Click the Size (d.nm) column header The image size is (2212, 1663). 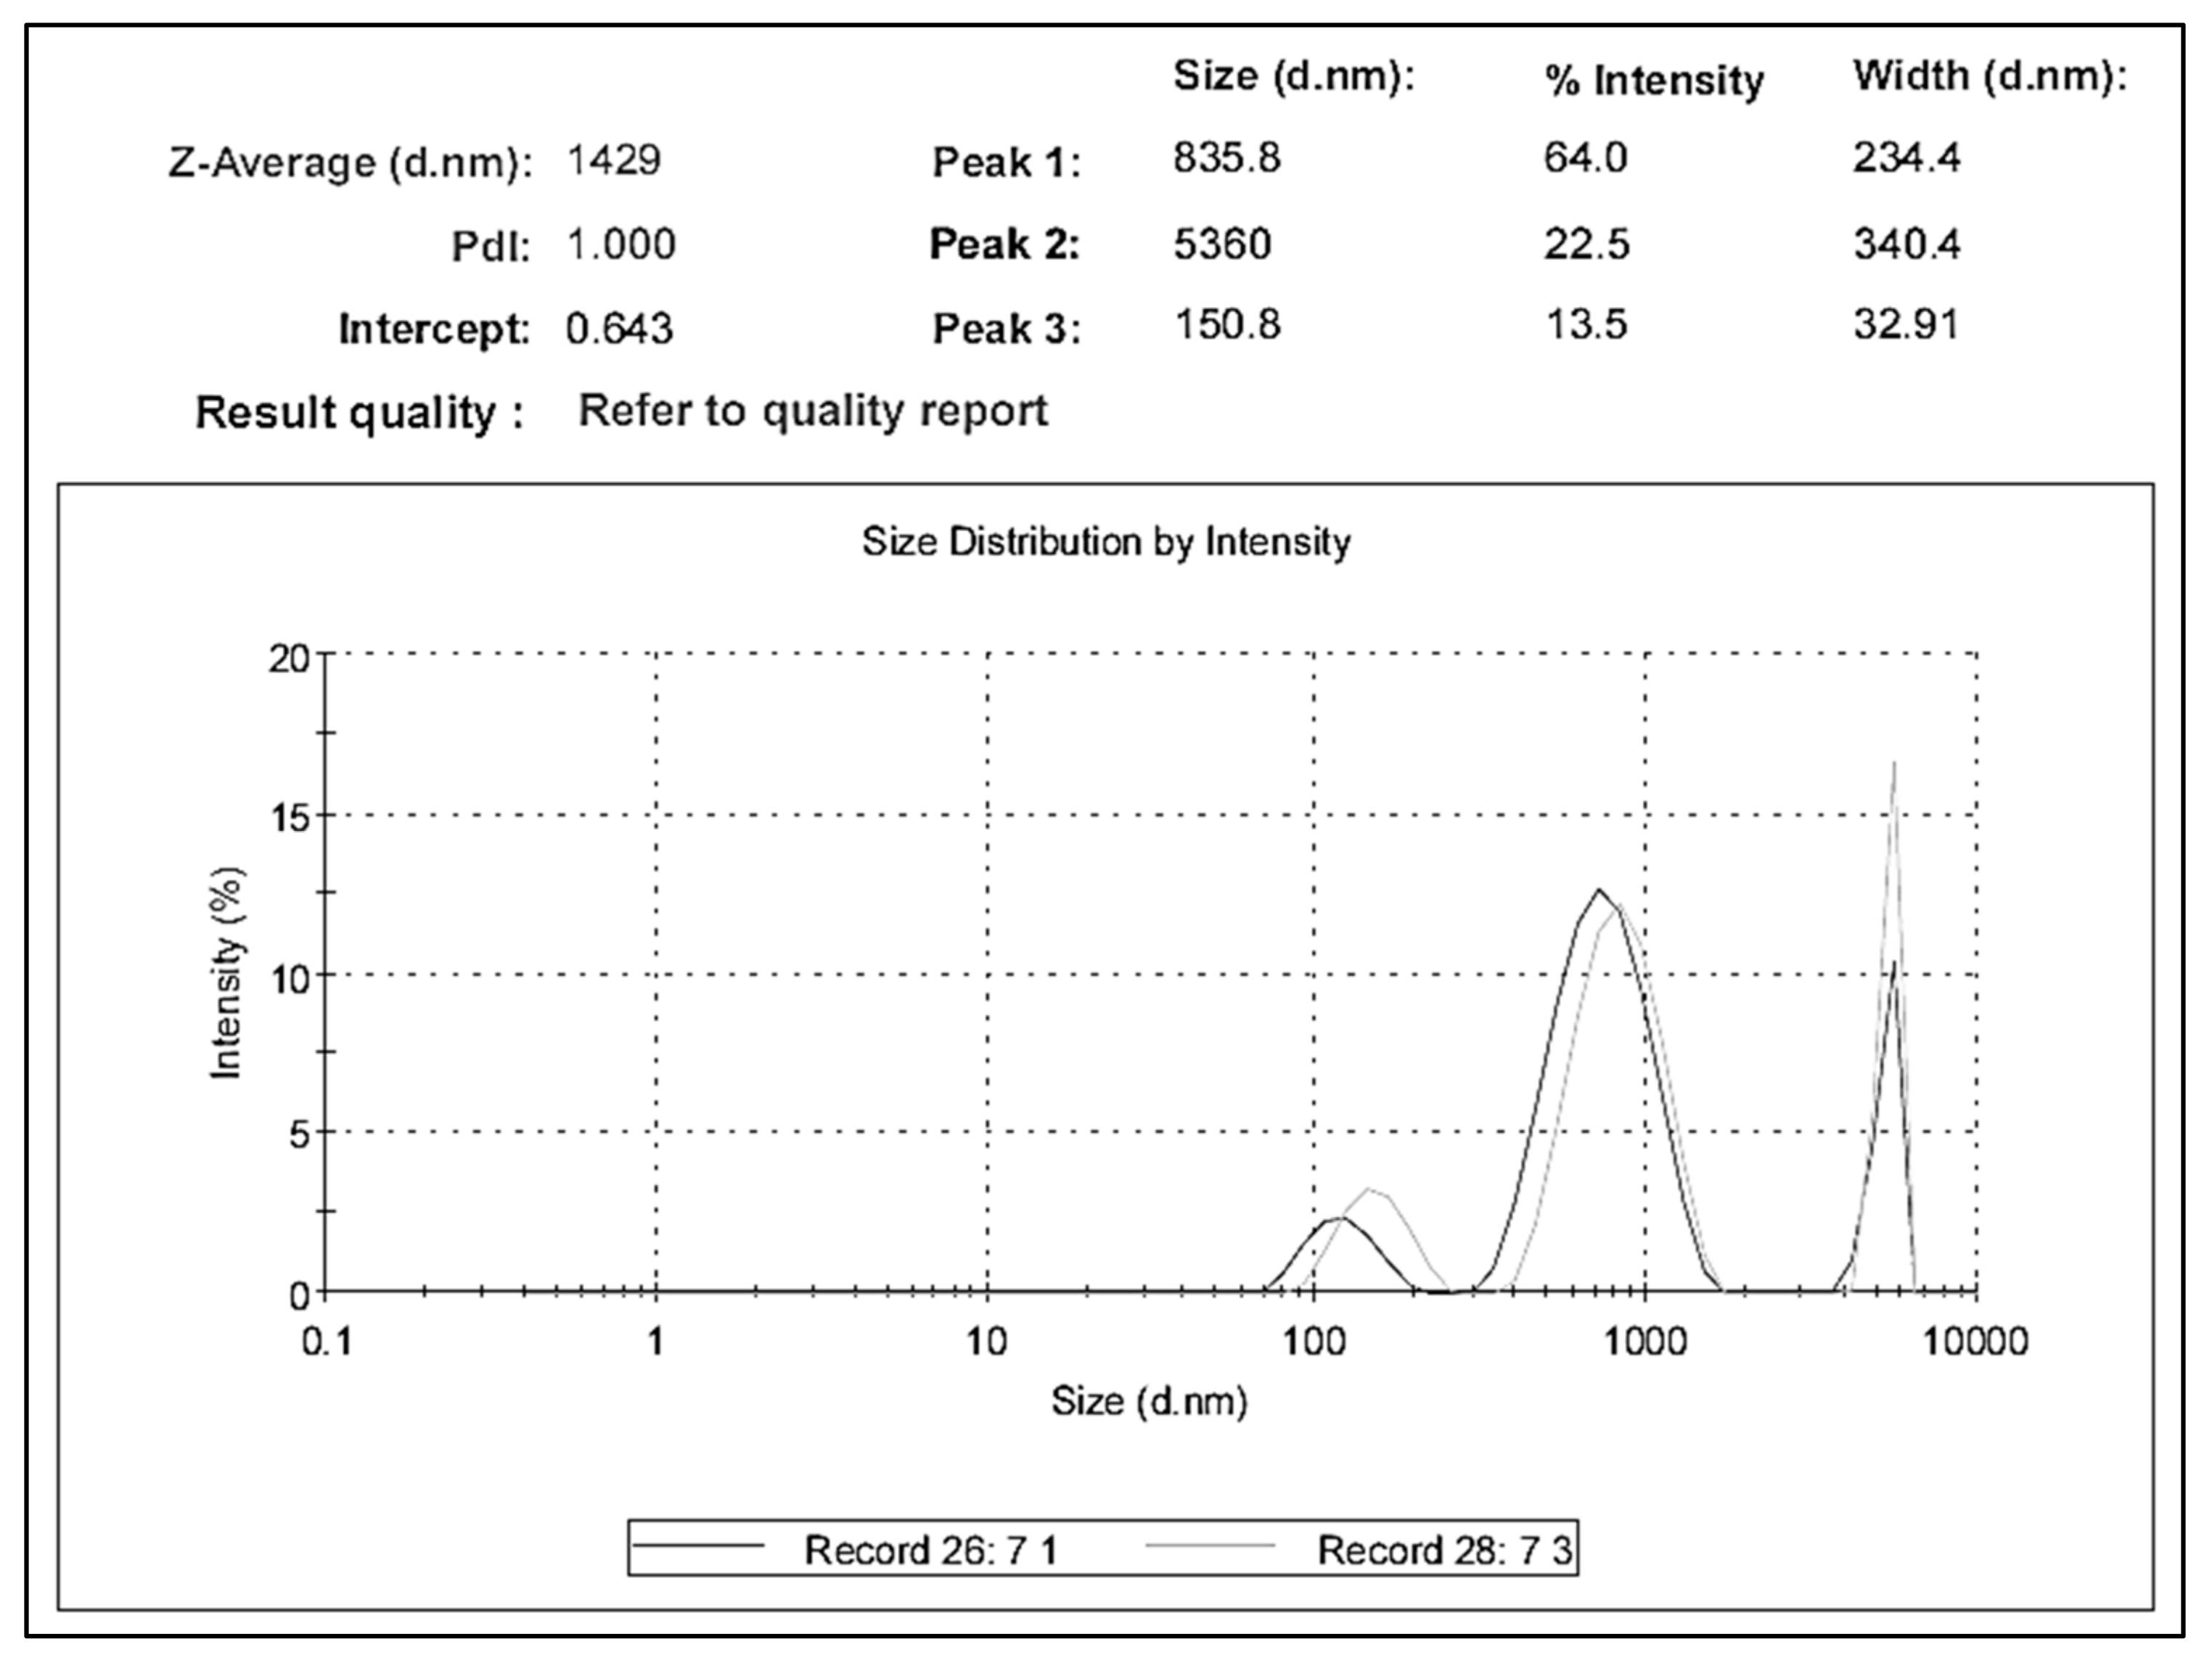click(x=1294, y=76)
